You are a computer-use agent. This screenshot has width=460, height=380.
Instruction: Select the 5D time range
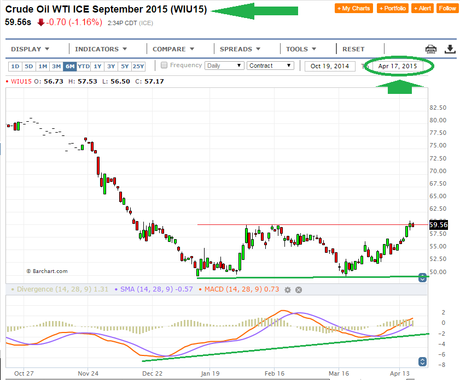(29, 66)
